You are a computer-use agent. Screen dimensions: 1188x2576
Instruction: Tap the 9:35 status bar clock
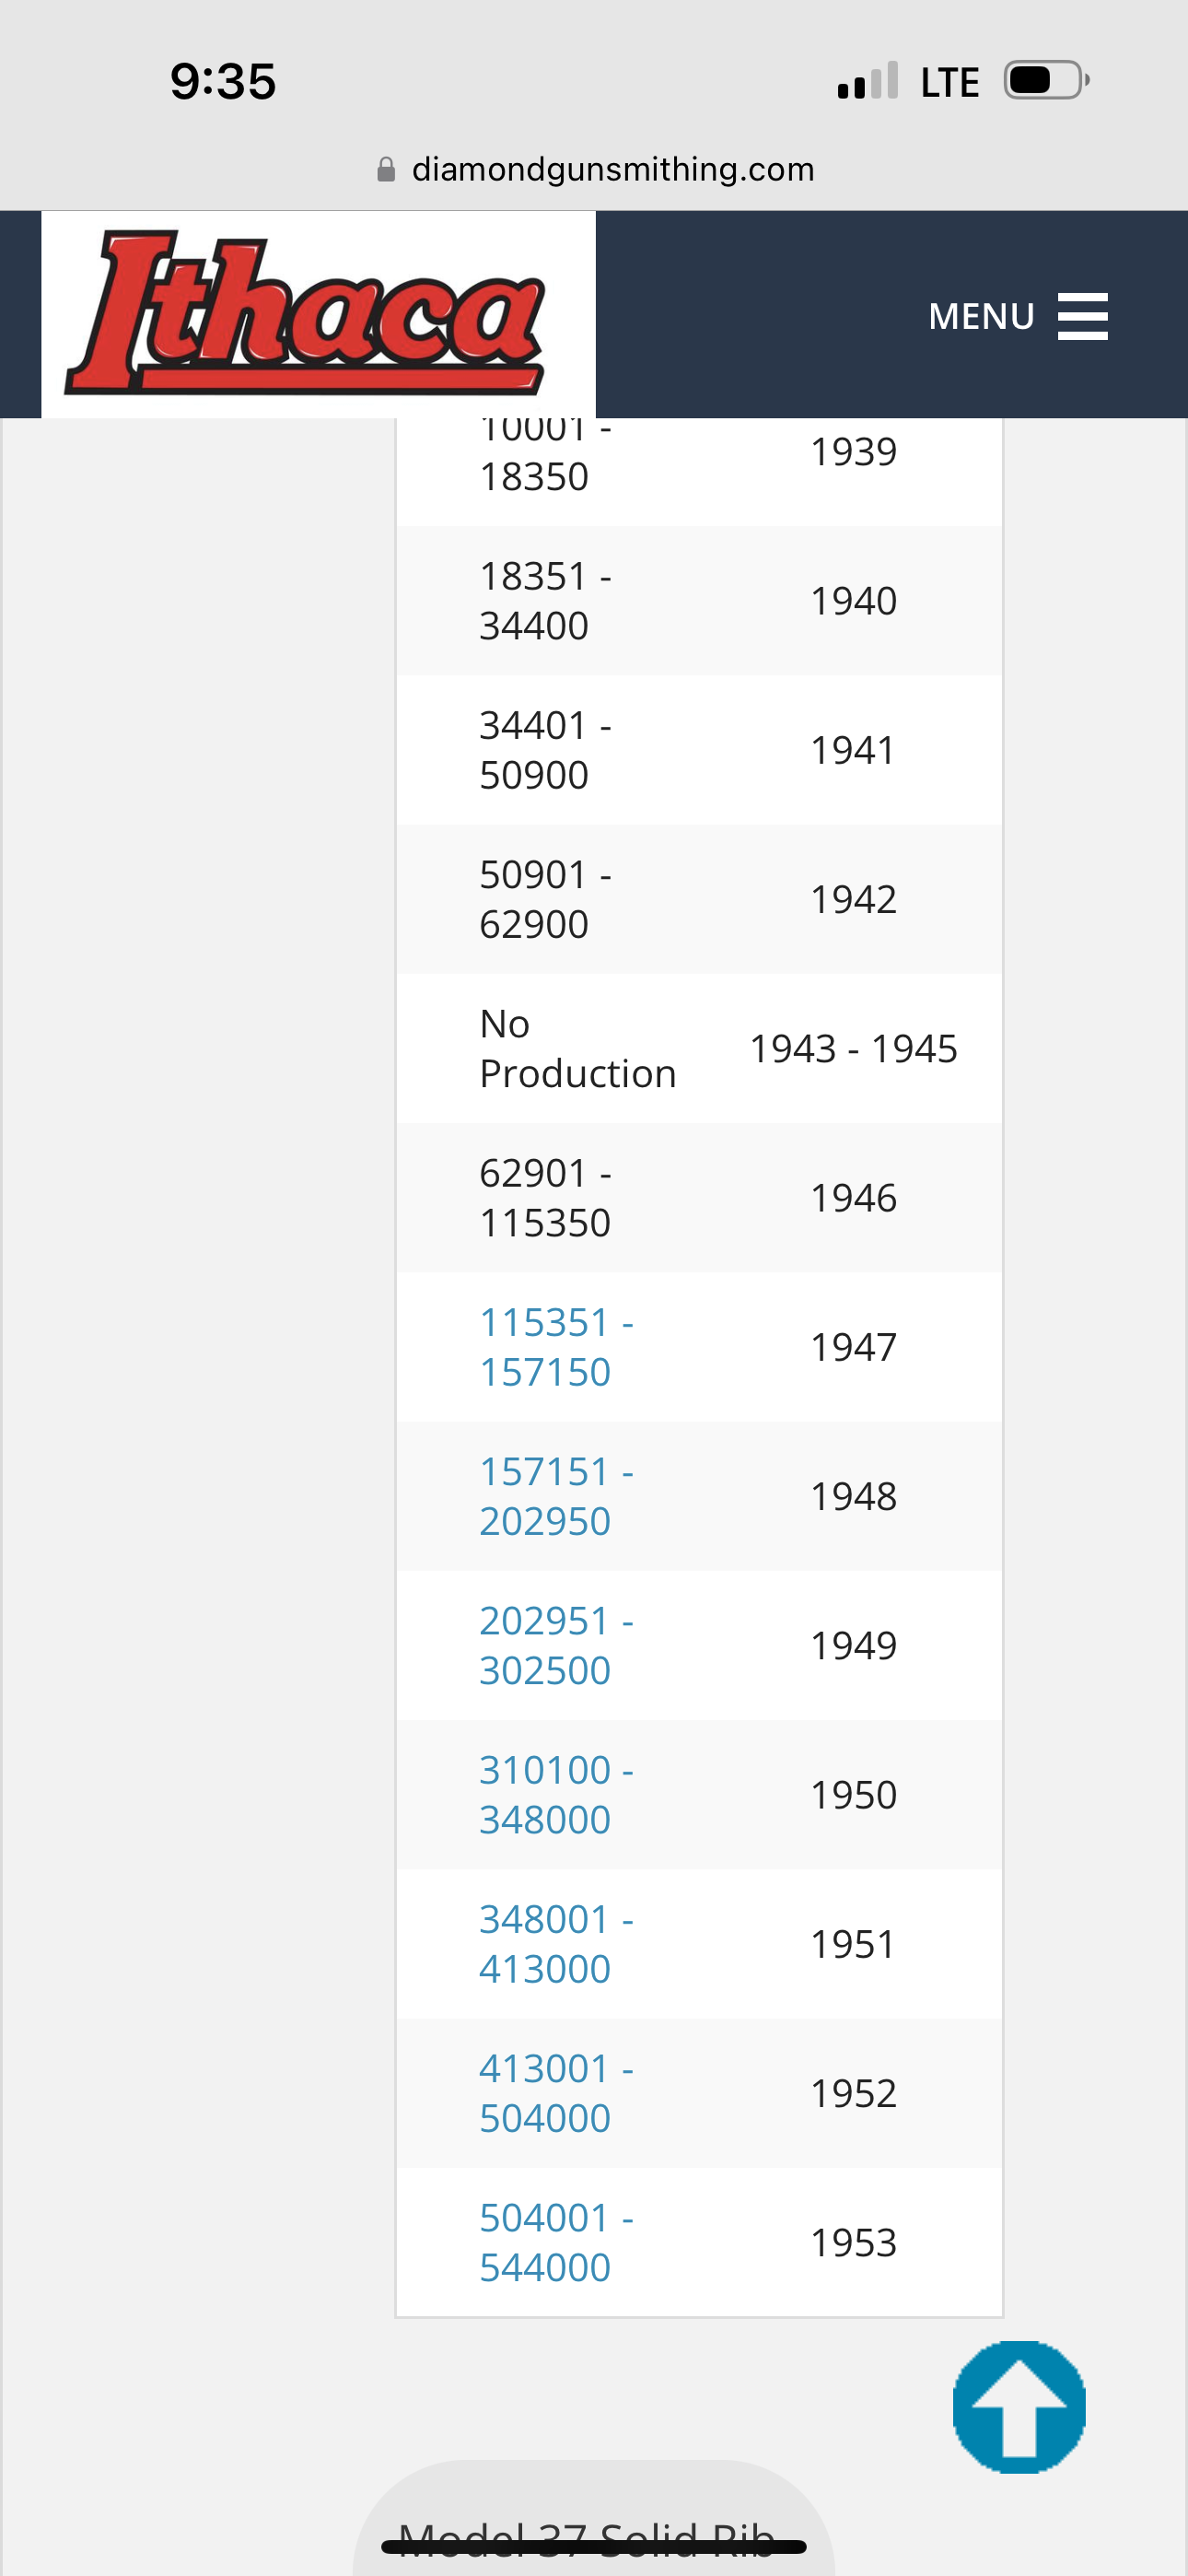(222, 81)
